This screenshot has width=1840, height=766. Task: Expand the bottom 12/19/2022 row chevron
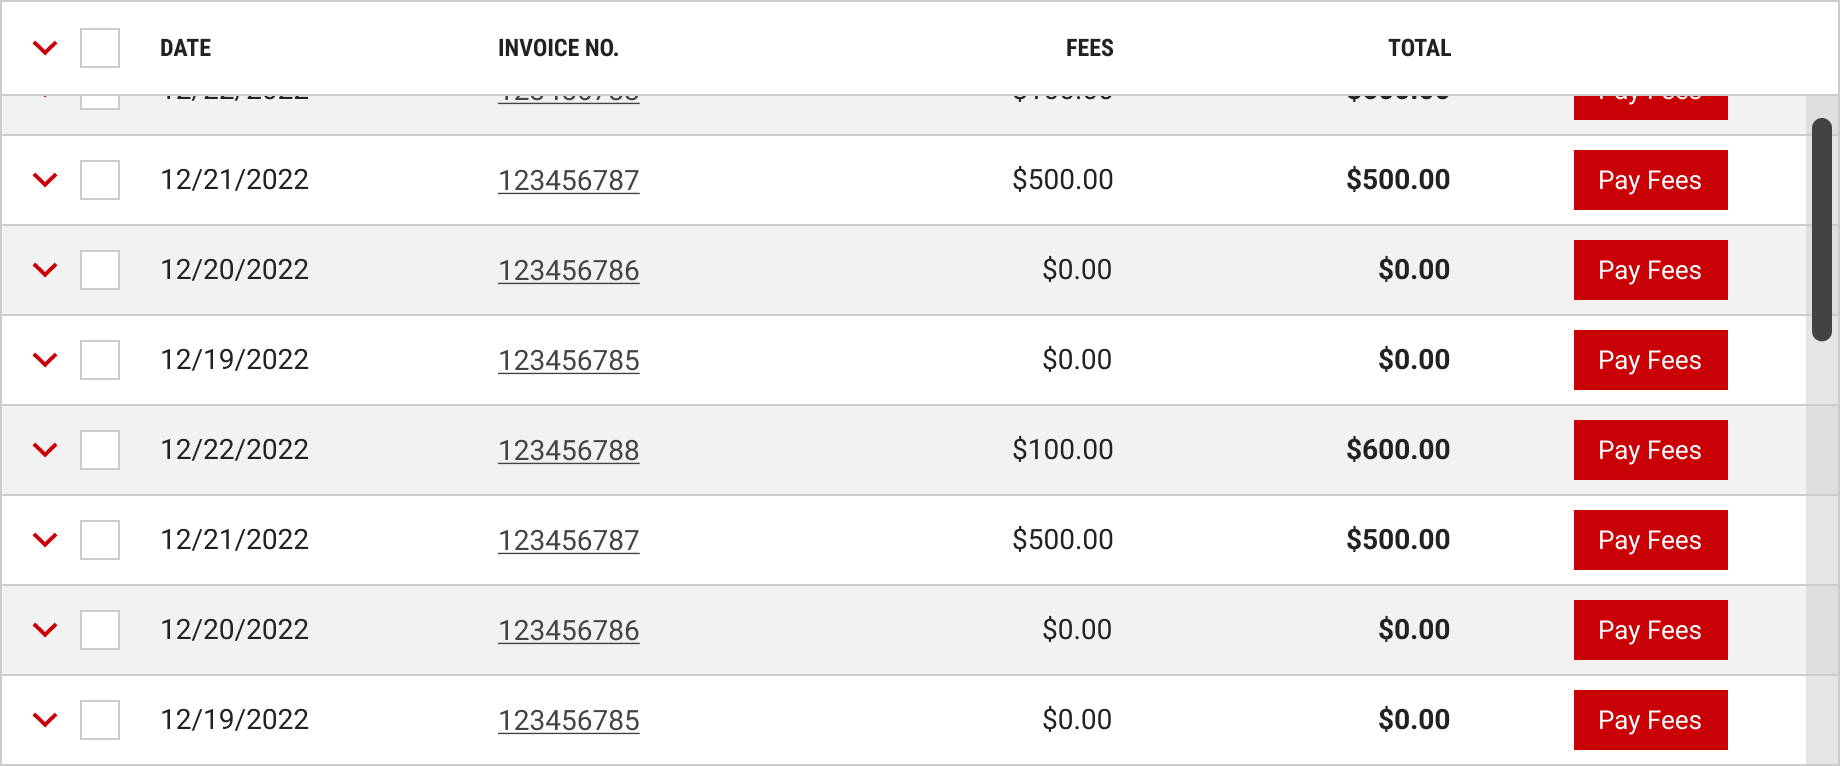[x=45, y=720]
